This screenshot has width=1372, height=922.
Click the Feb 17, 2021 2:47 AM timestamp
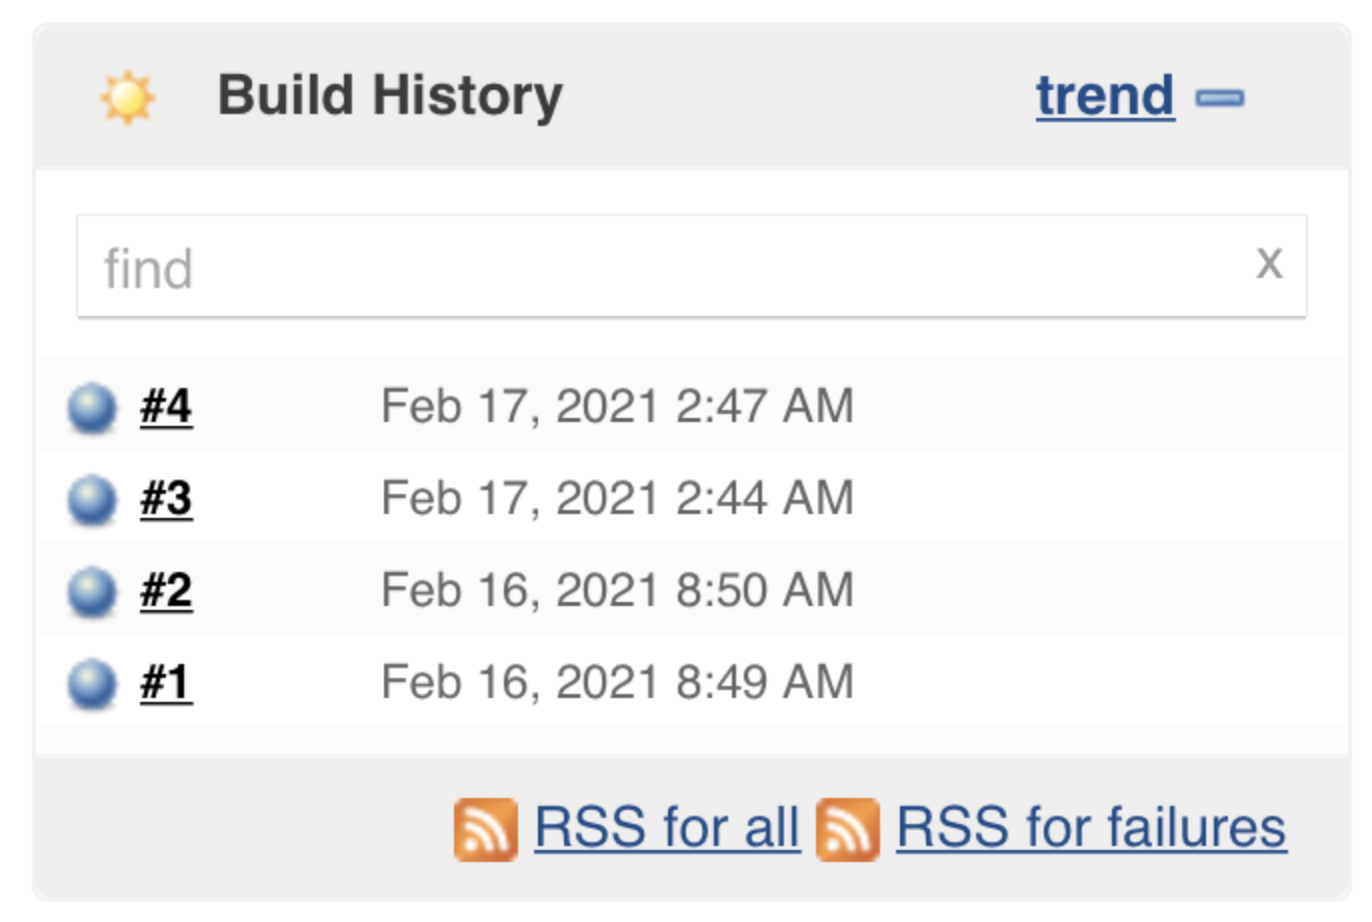tap(617, 407)
